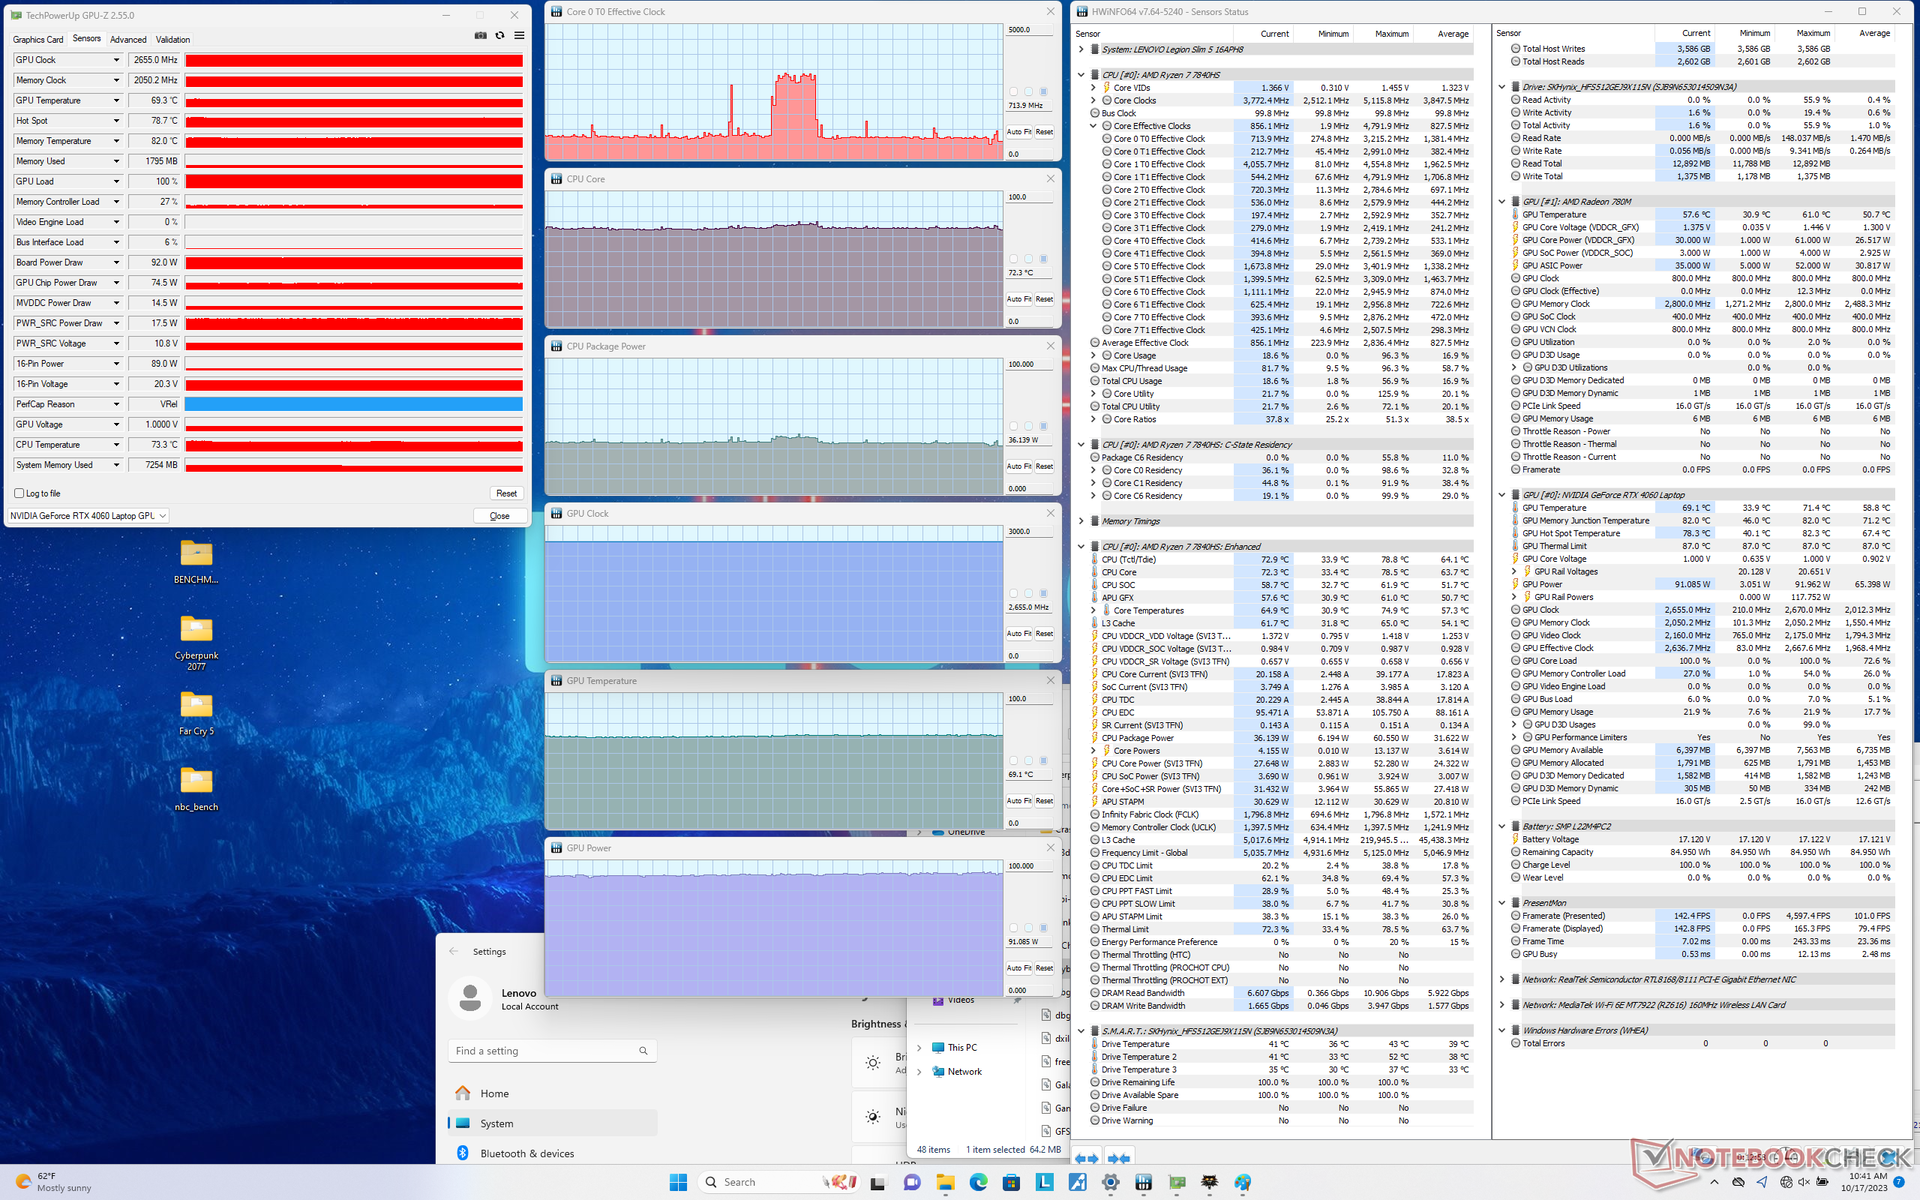Select Network in File Explorer tree
The height and width of the screenshot is (1200, 1920).
point(965,1071)
